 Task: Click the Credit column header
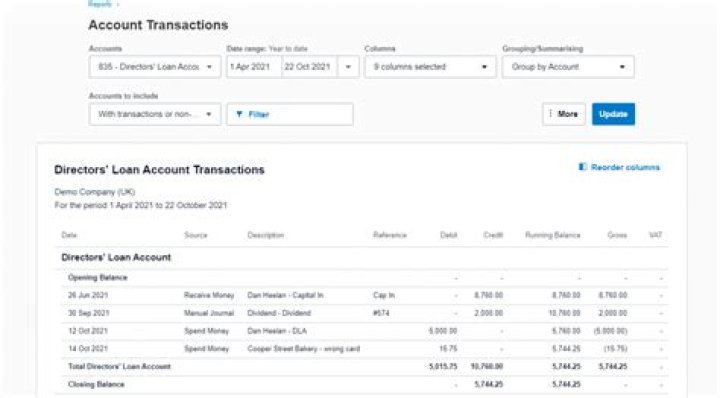point(493,235)
